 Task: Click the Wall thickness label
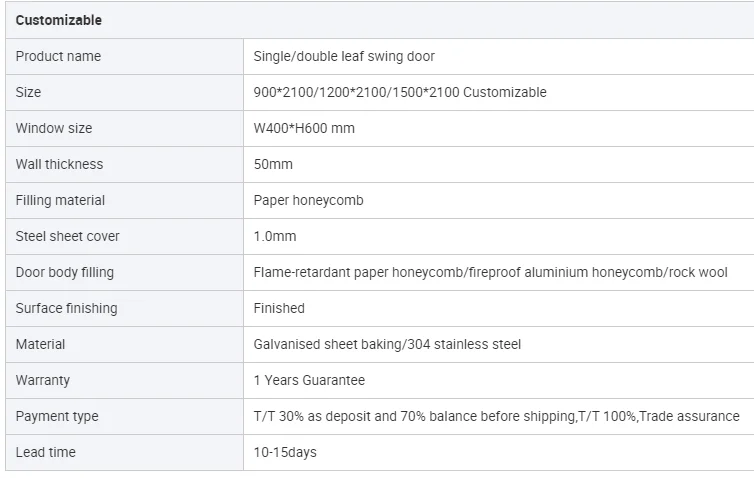tap(59, 164)
